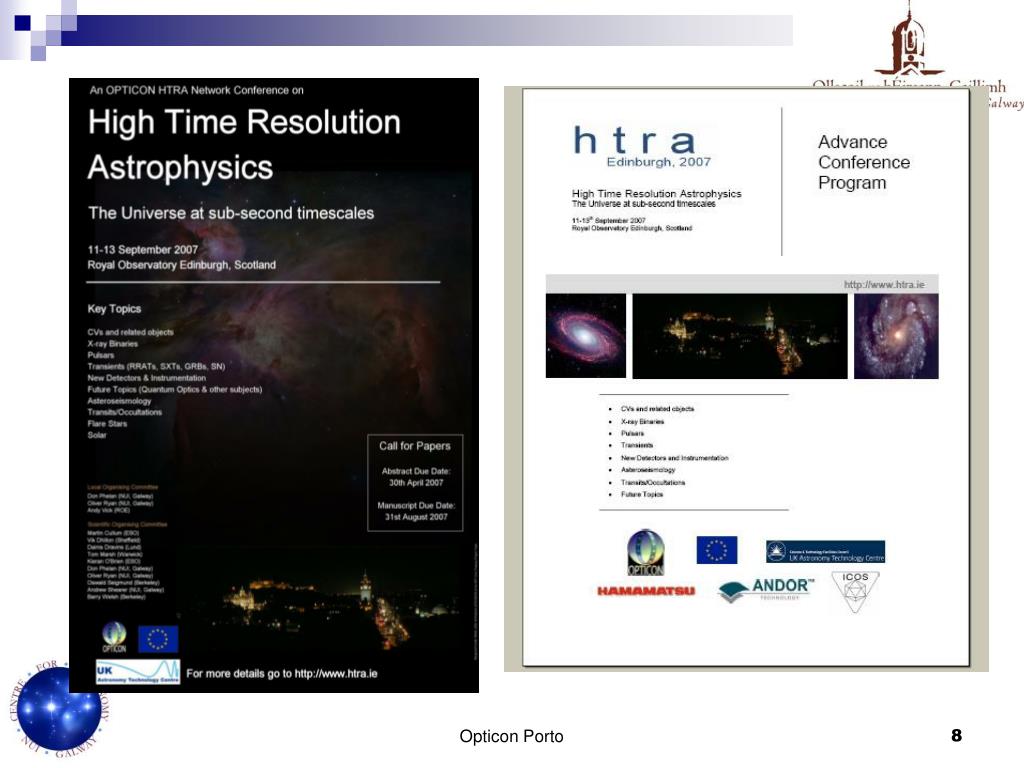The image size is (1024, 768).
Task: Click 'Abstract Due Date: 30th April 2007'
Action: tap(416, 477)
